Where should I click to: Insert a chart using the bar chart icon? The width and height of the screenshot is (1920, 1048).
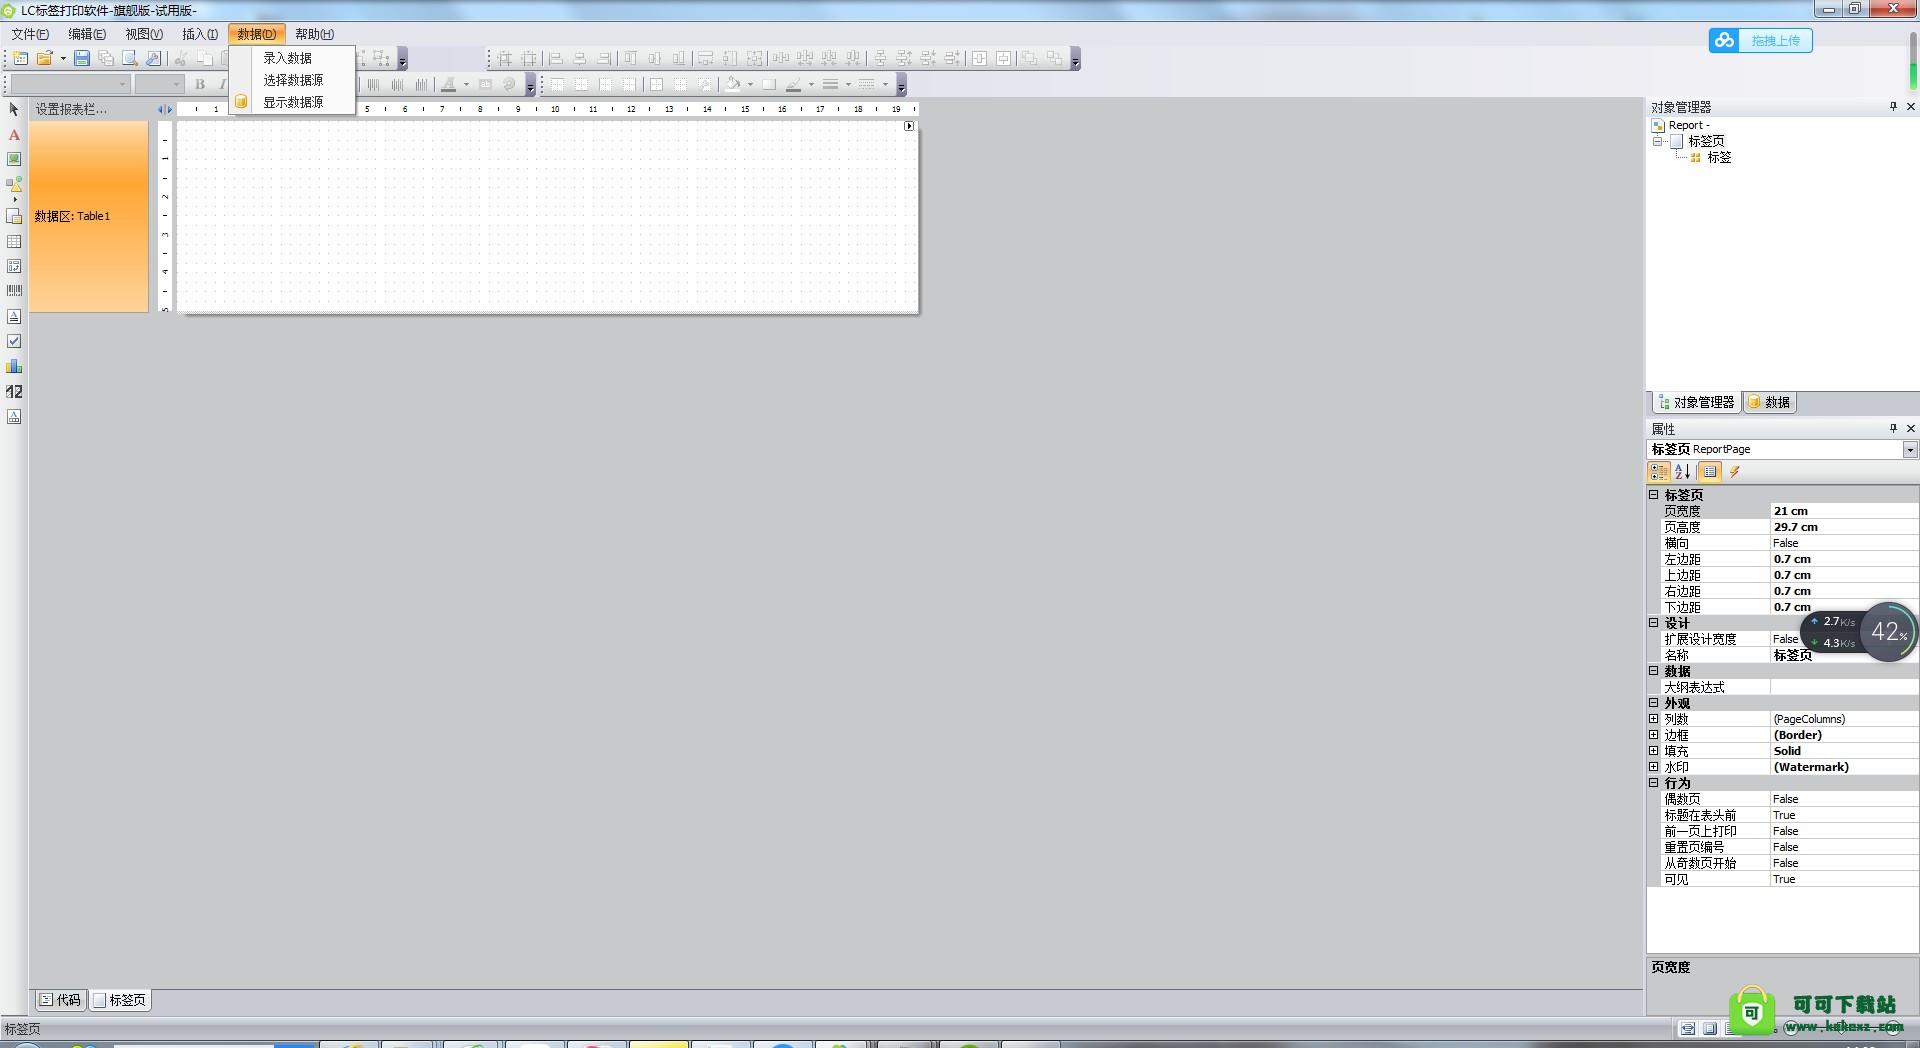pyautogui.click(x=14, y=366)
